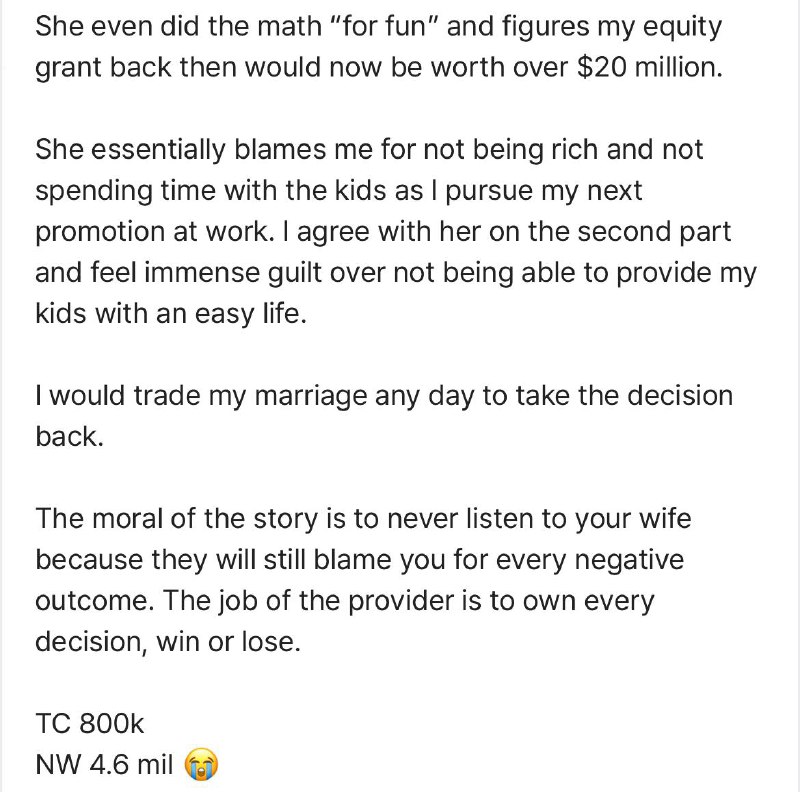Click the "TC 800k" line
Viewport: 800px width, 792px height.
(x=90, y=723)
